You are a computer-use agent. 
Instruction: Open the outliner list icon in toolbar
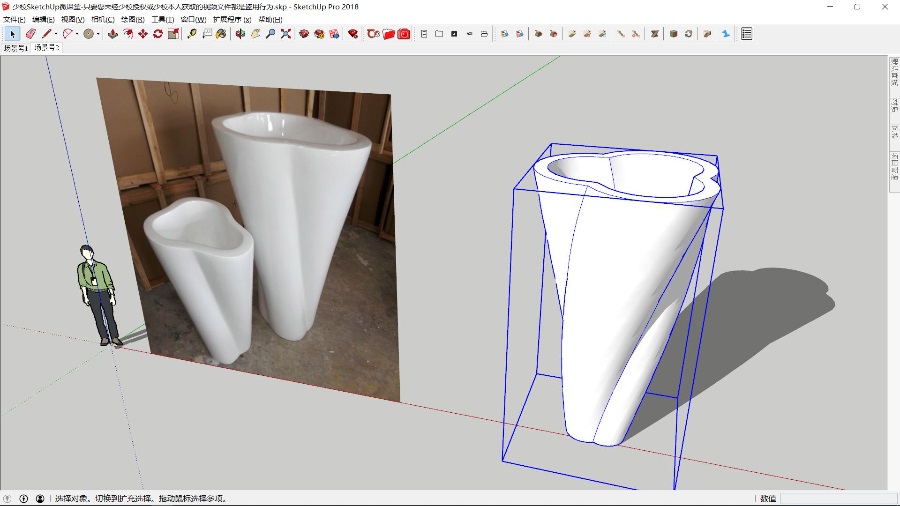(x=746, y=34)
